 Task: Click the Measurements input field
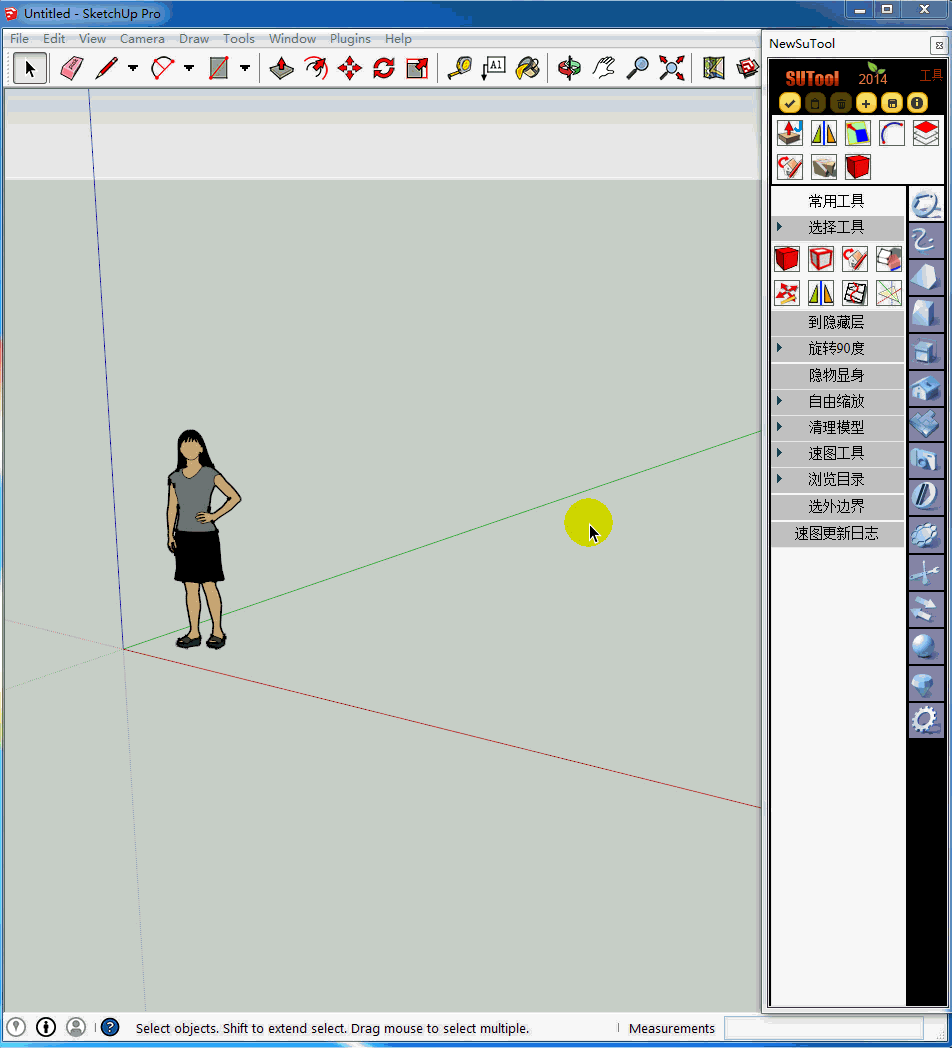(824, 1028)
